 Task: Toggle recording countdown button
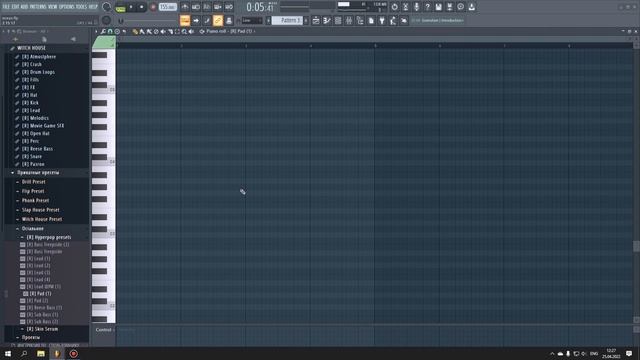[207, 7]
